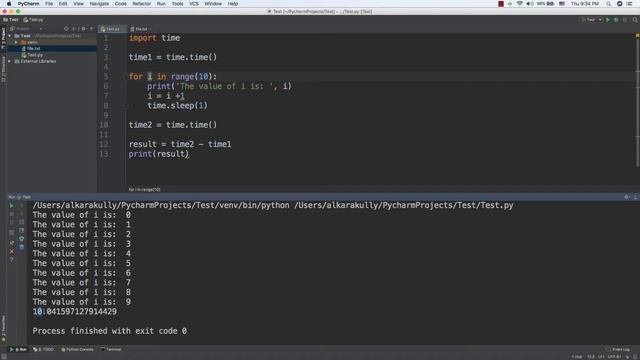Click the Test.py breadcrumb in navigation bar
Screen dimensions: 640x360
click(x=33, y=20)
